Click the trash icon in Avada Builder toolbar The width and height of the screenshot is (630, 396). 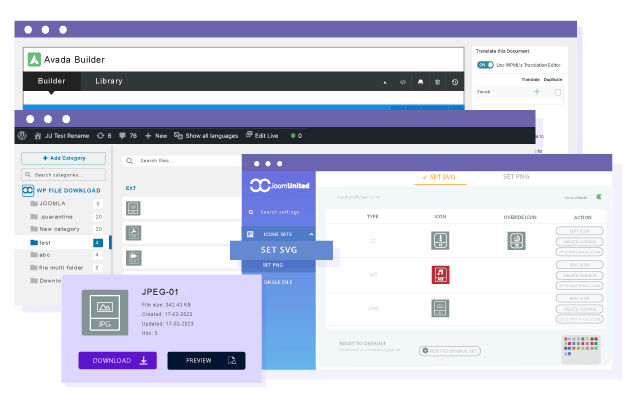coord(438,82)
